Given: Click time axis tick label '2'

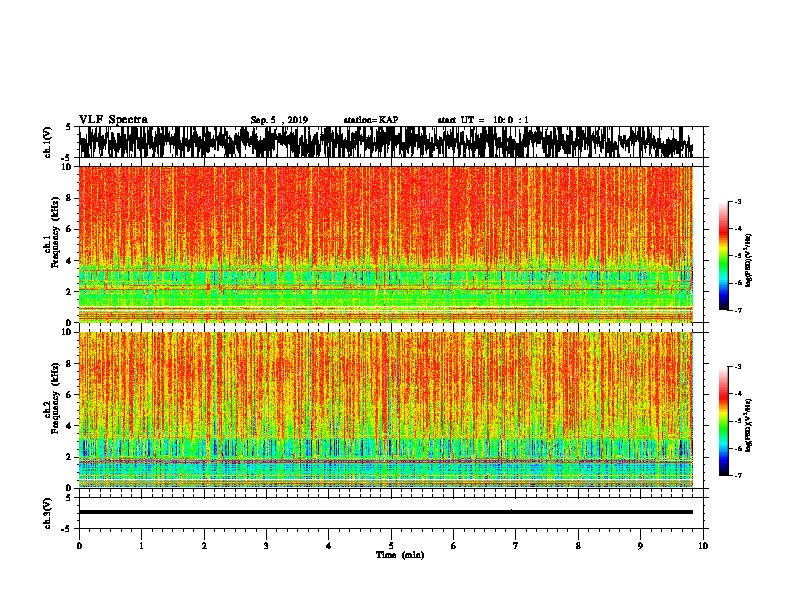Looking at the screenshot, I should click(204, 546).
